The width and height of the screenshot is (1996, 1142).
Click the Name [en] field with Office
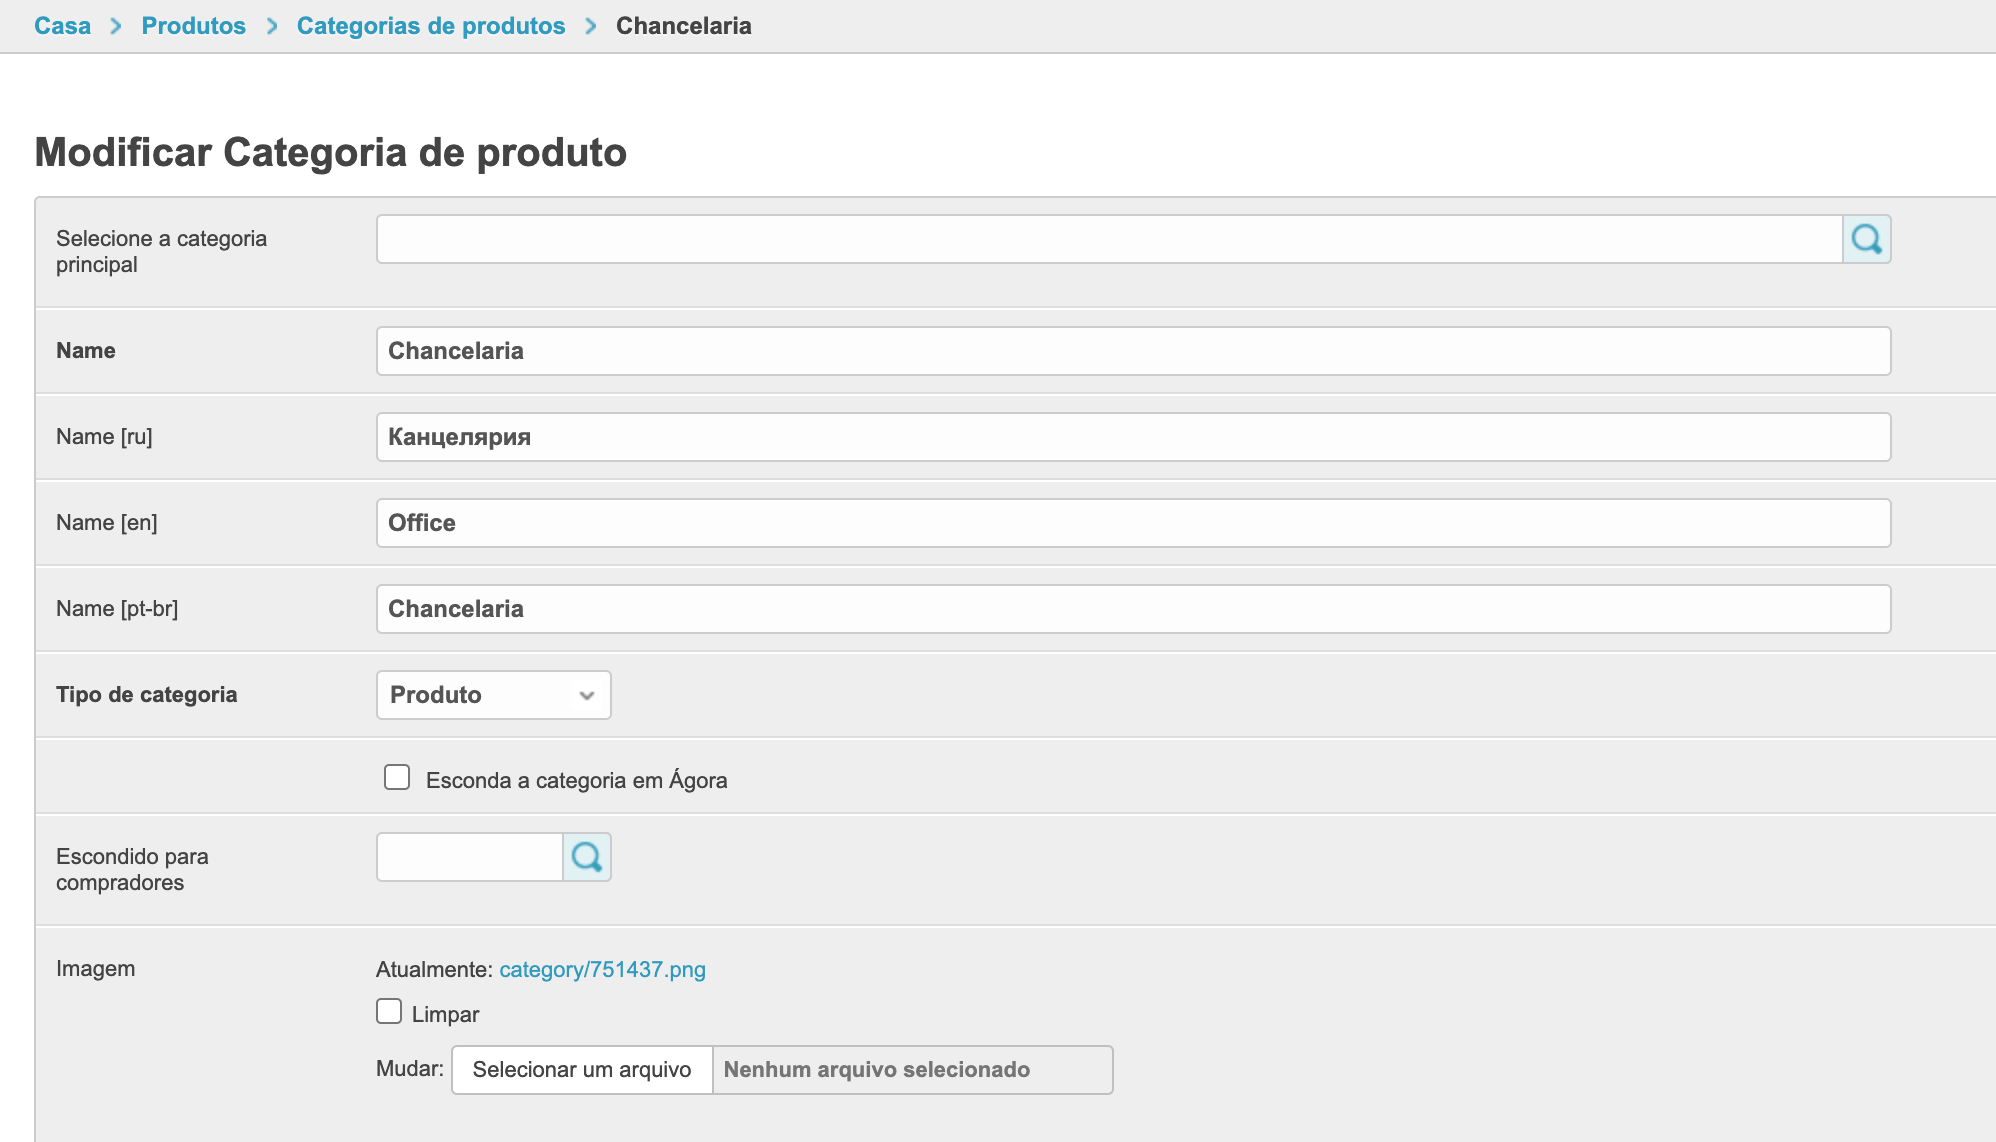1132,523
